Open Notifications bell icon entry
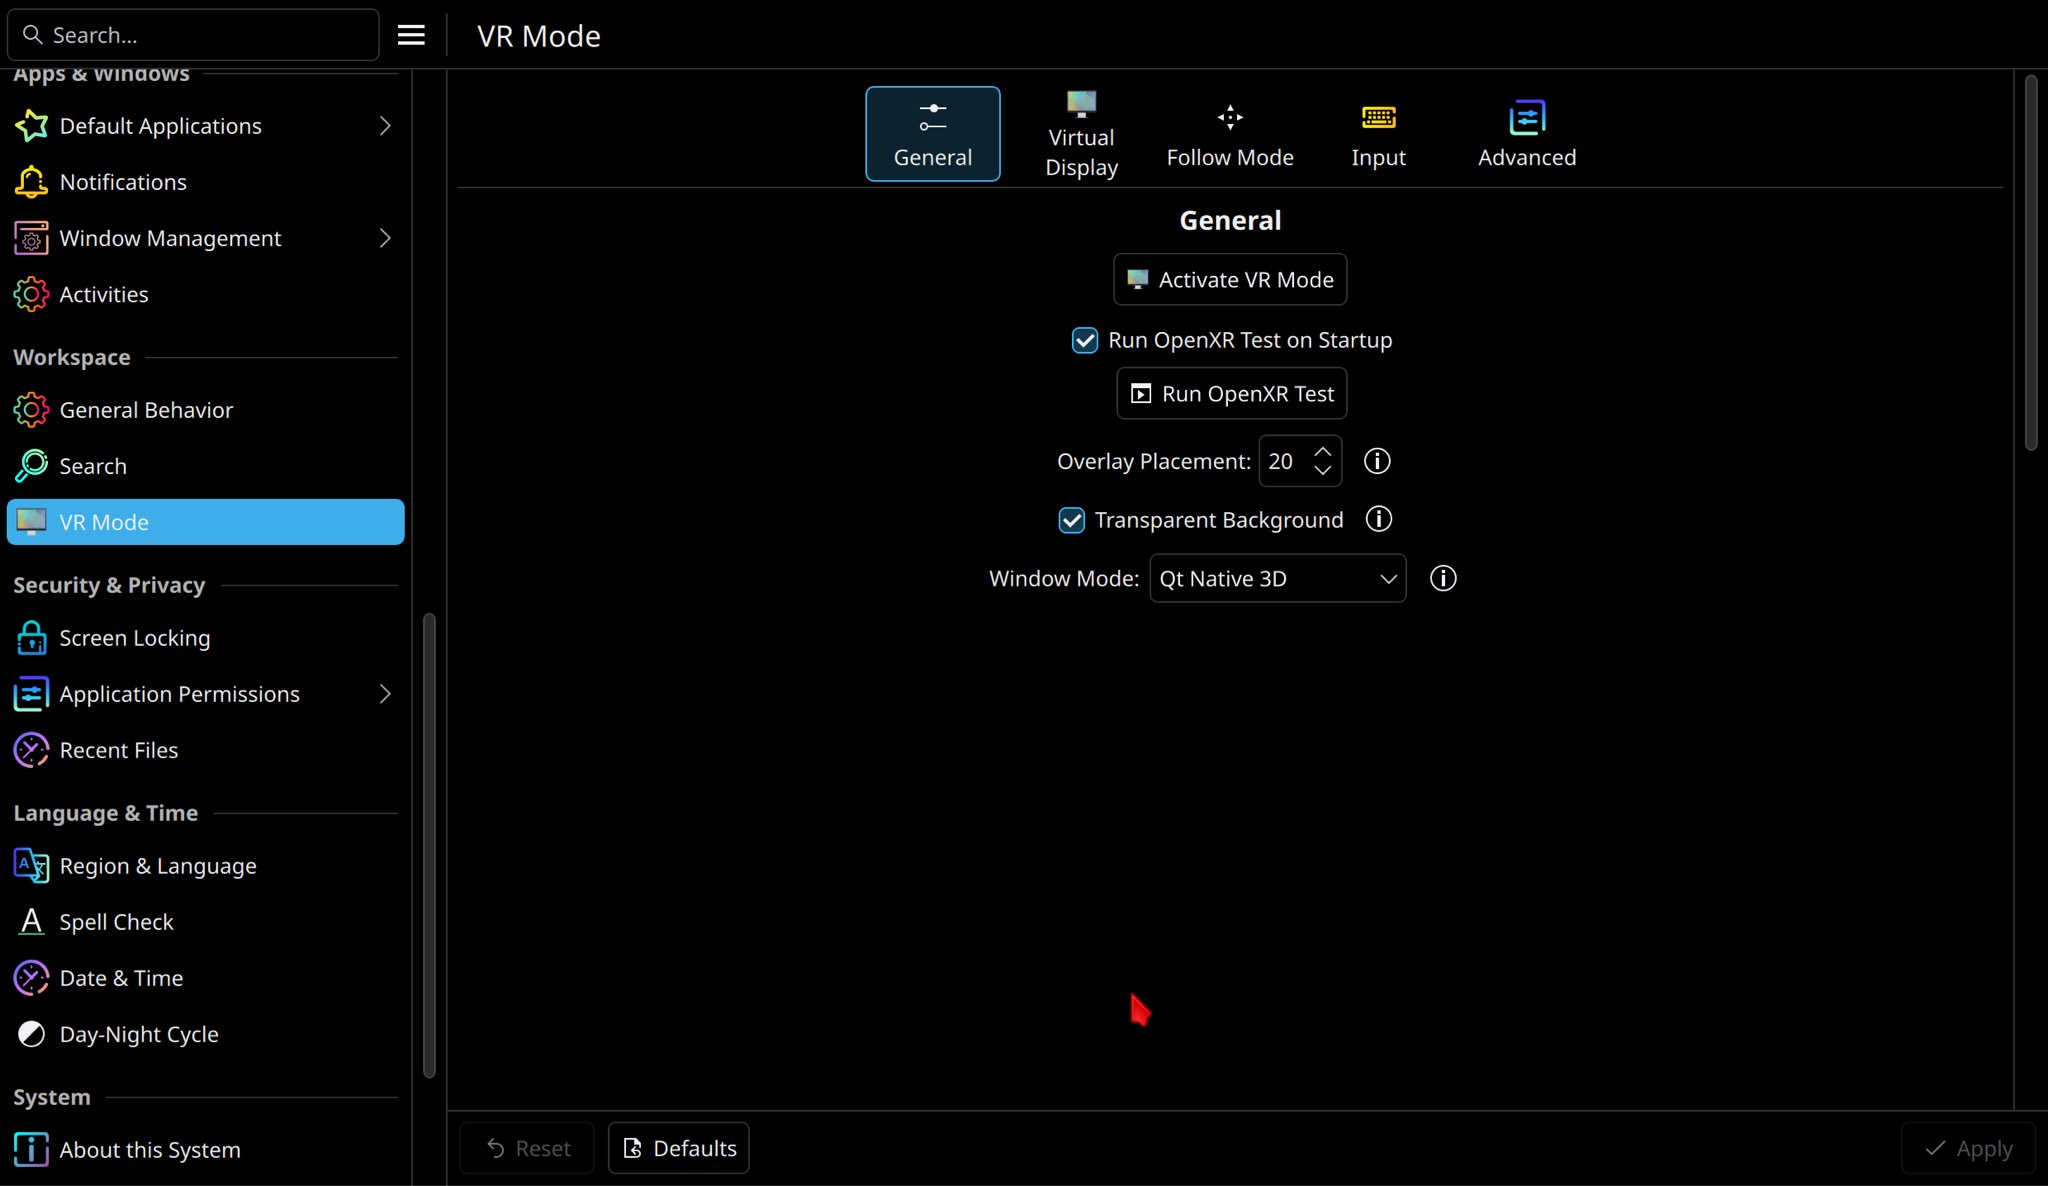 tap(123, 182)
